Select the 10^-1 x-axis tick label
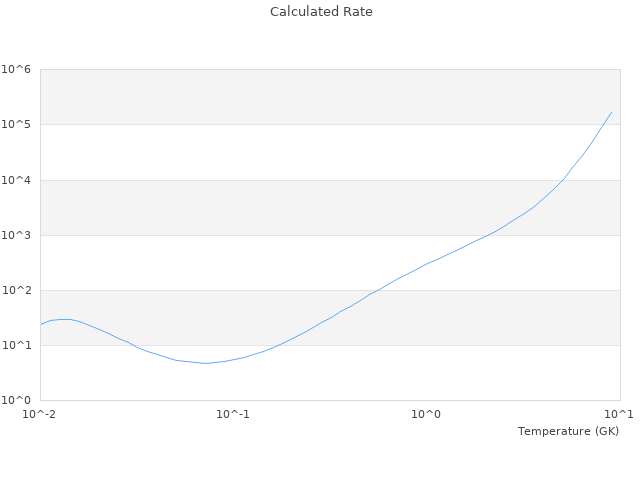640x480 pixels. click(x=233, y=414)
